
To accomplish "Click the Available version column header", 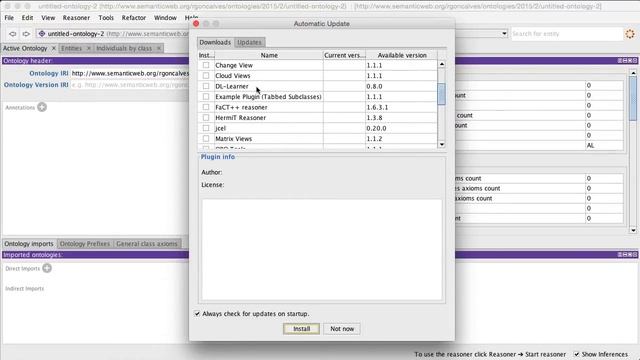I will [x=402, y=55].
